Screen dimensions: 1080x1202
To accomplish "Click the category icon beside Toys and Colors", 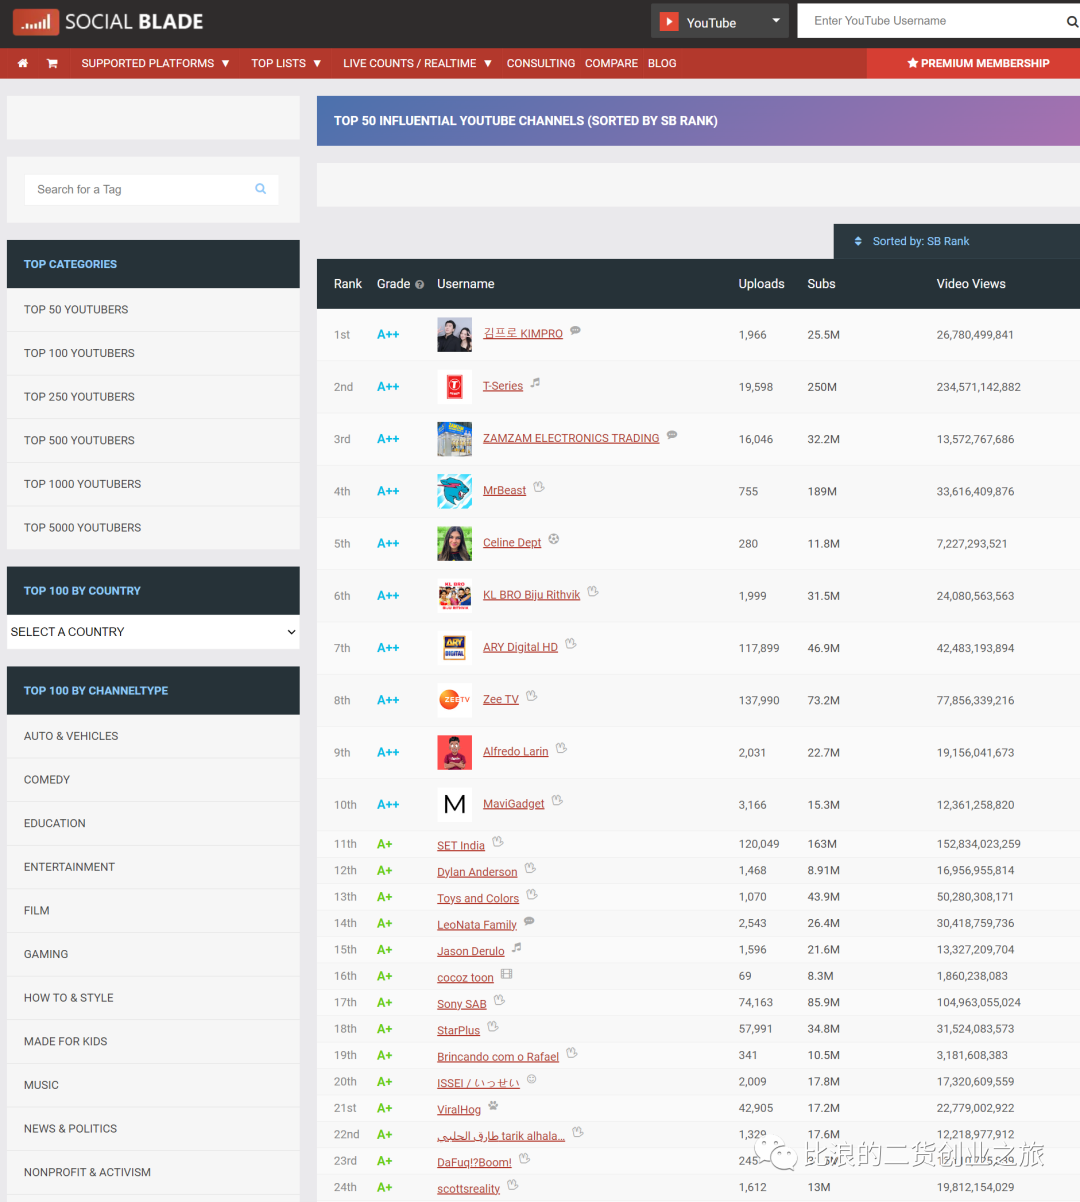I will coord(531,895).
